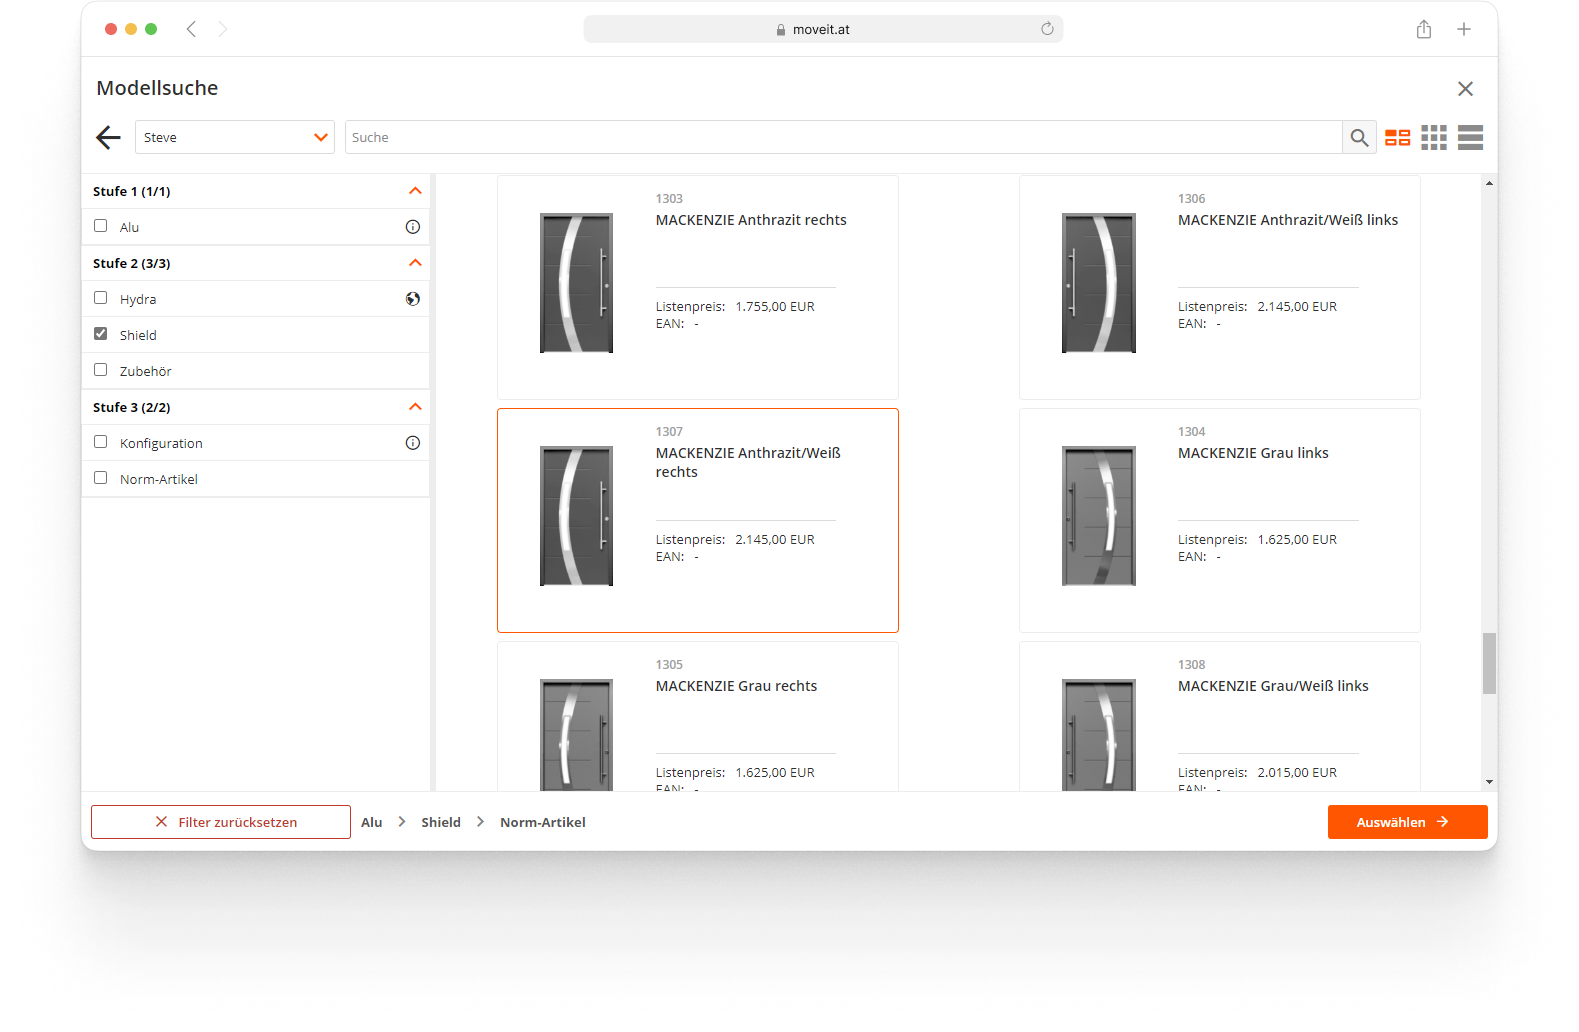Switch to the grid tile view icon
The width and height of the screenshot is (1579, 1032).
1434,137
